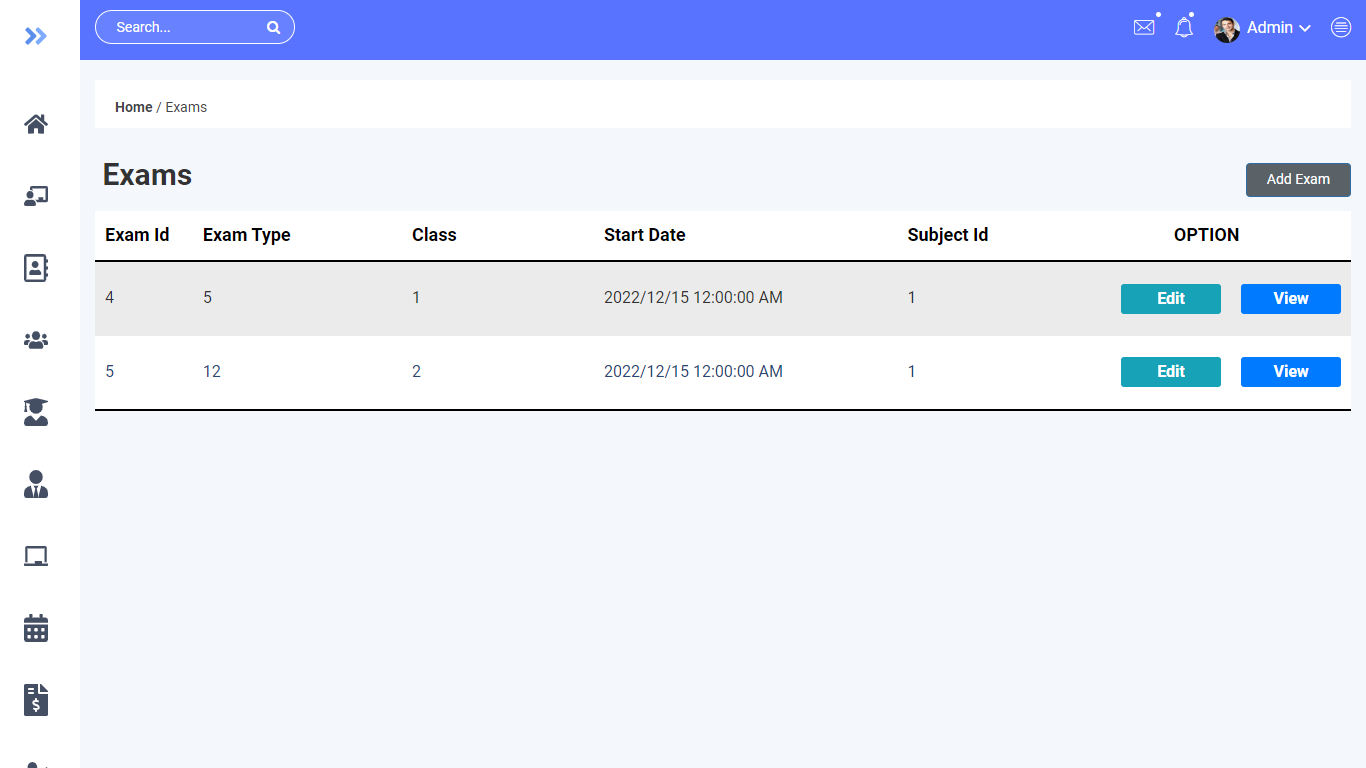Click the Admin profile avatar picture

[x=1227, y=29]
